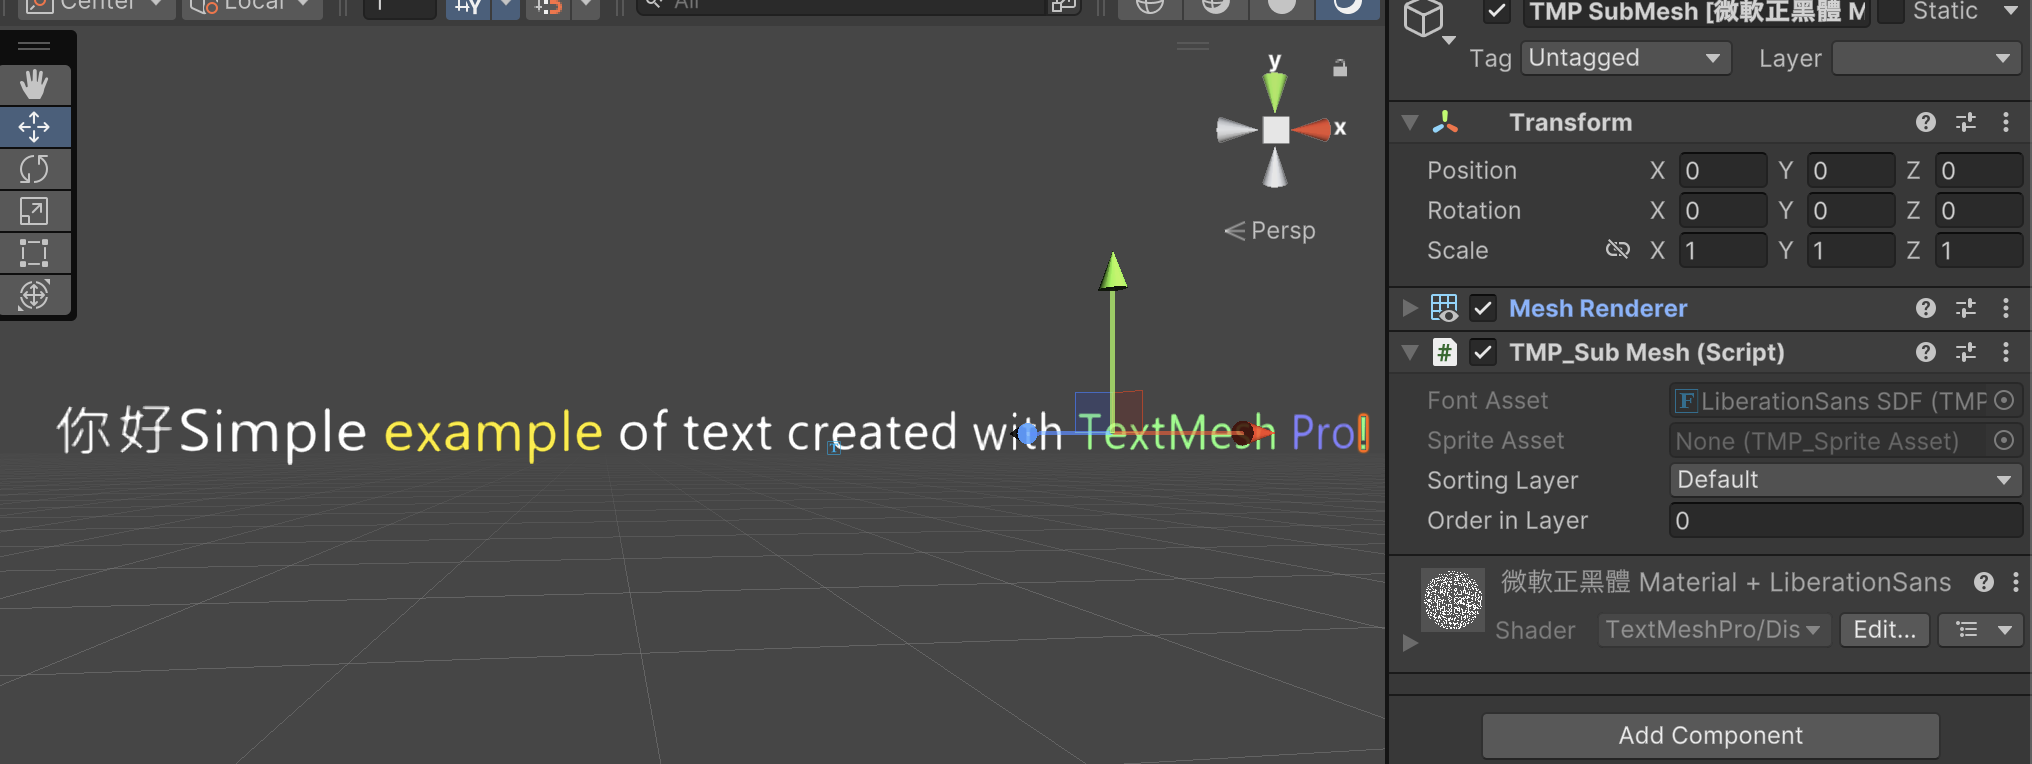Screen dimensions: 2032x764
Task: Open Mesh Renderer help reference
Action: (1926, 308)
